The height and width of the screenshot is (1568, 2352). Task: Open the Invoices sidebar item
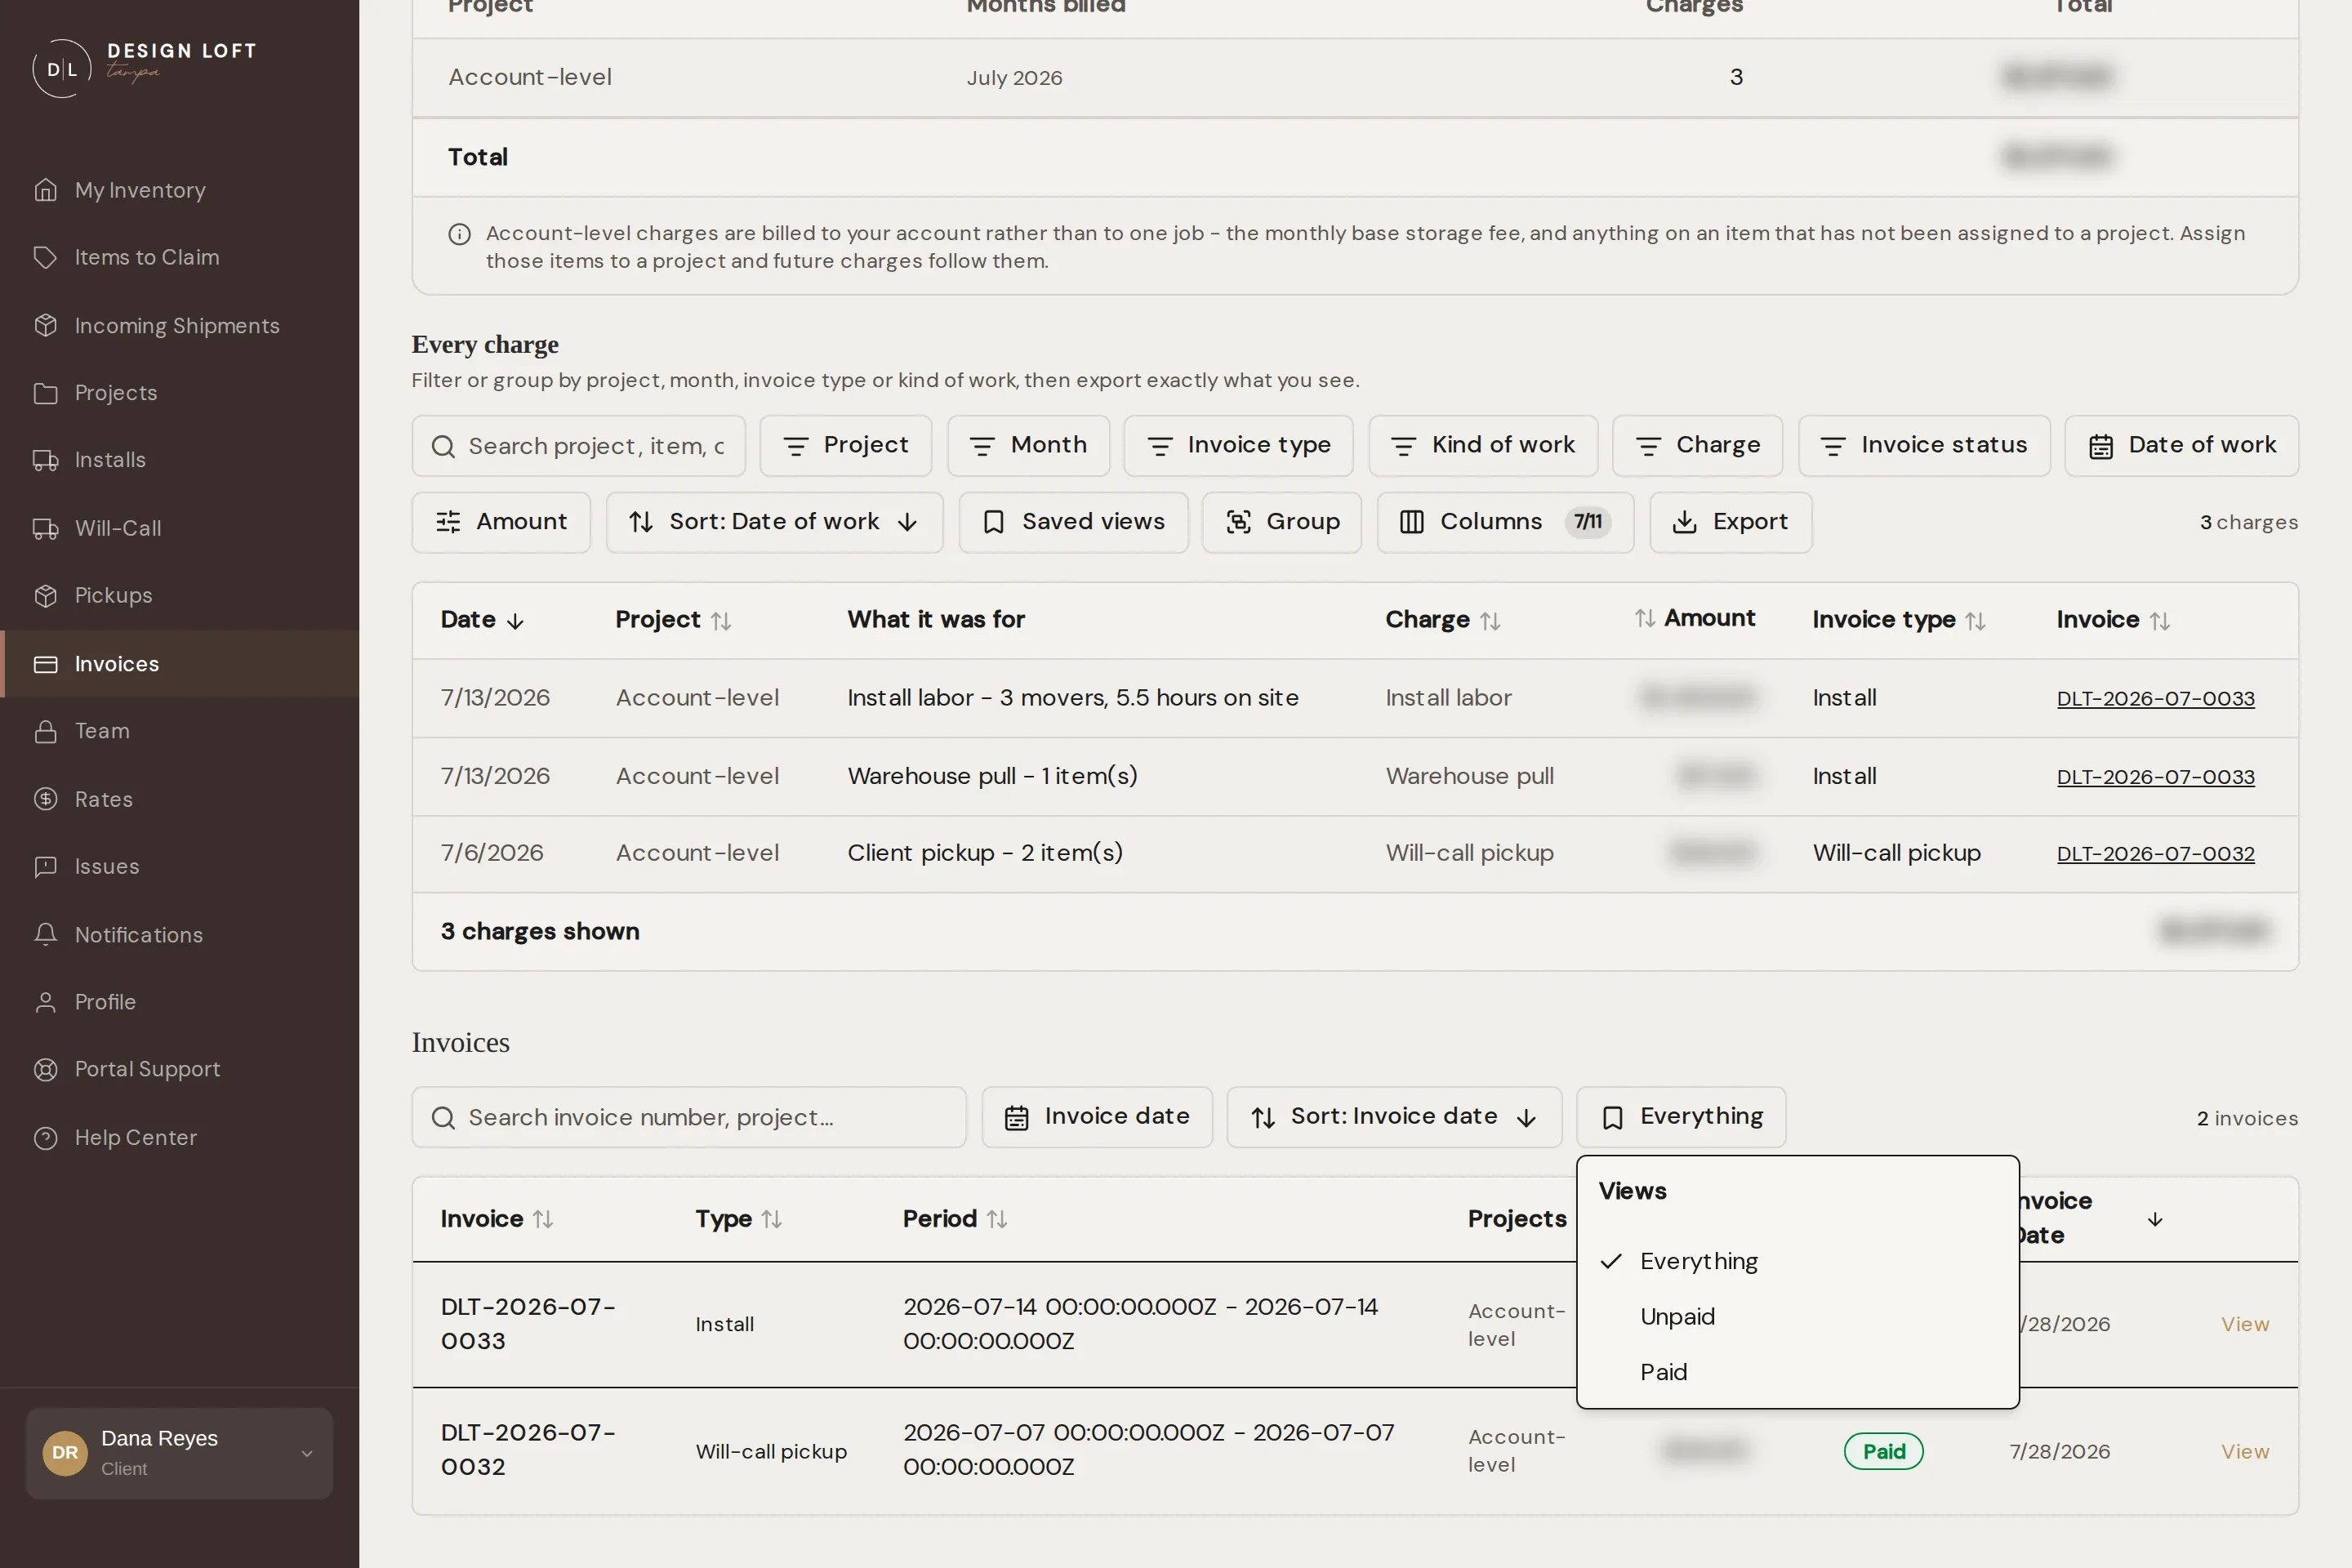pyautogui.click(x=180, y=663)
